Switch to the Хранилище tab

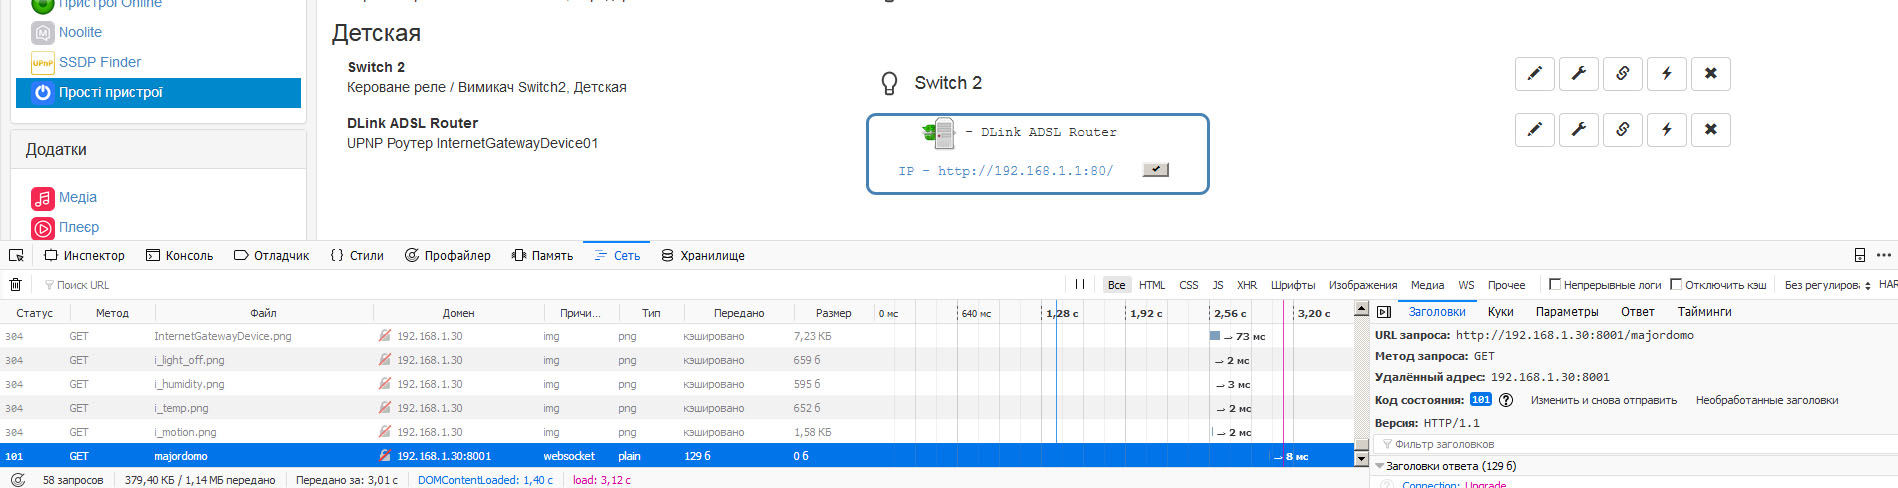pos(703,256)
